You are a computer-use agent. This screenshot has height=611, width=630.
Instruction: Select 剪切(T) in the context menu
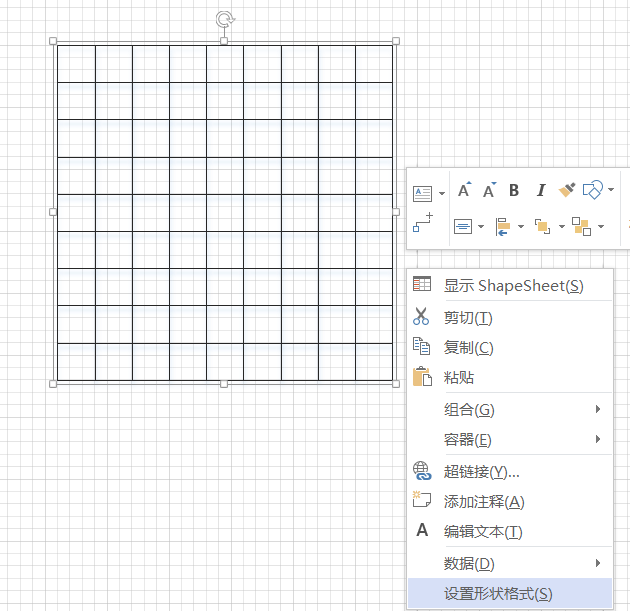(x=510, y=318)
